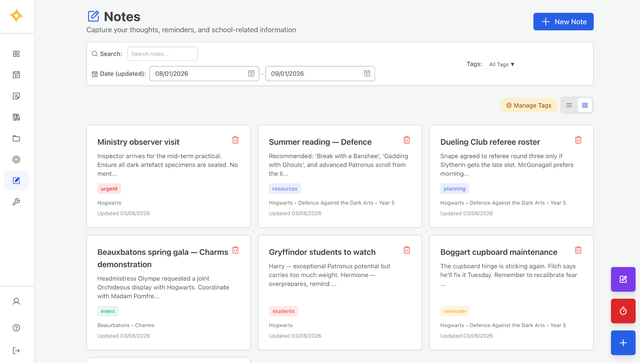Screen dimensions: 640x363
Task: Select the active Notes icon in sidebar
Action: coord(16,180)
